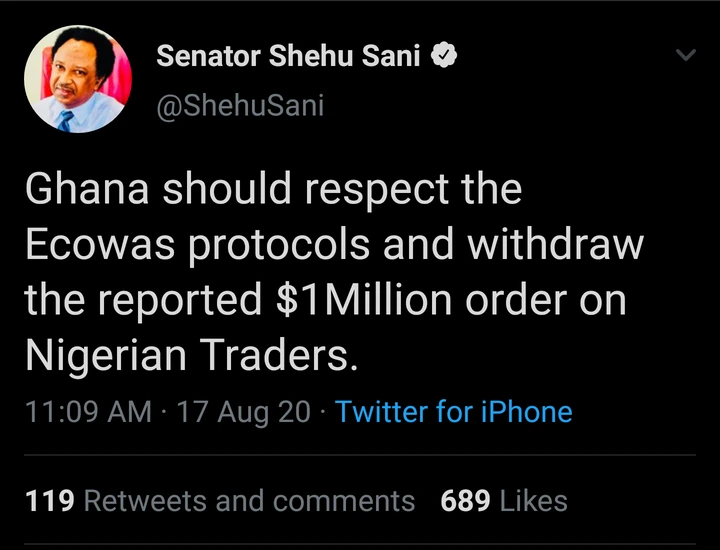Open the Senator Shehu Sani display name

point(288,56)
